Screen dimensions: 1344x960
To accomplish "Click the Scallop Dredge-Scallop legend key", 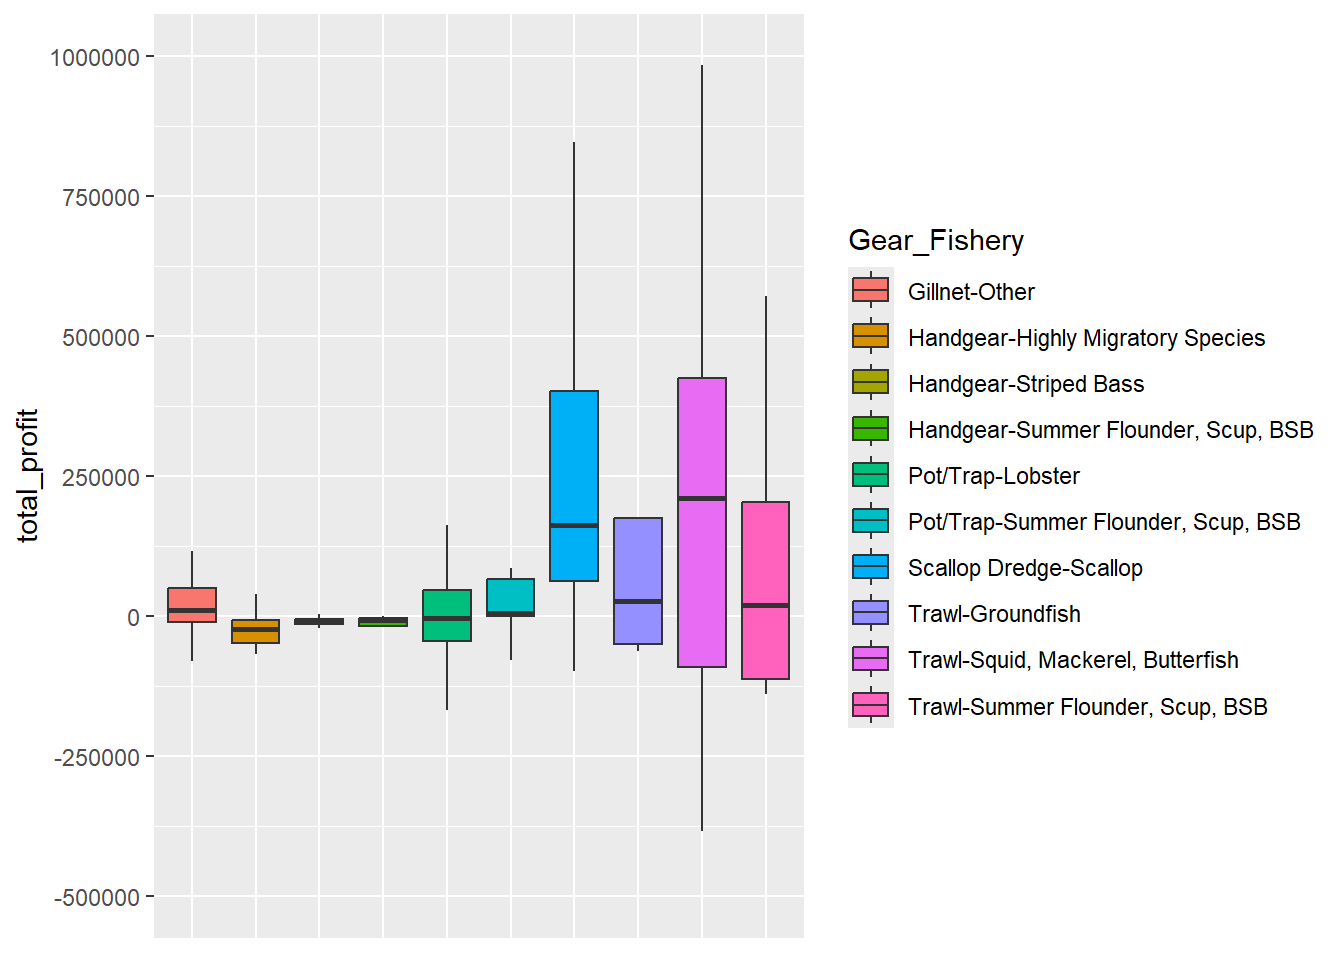I will click(870, 567).
